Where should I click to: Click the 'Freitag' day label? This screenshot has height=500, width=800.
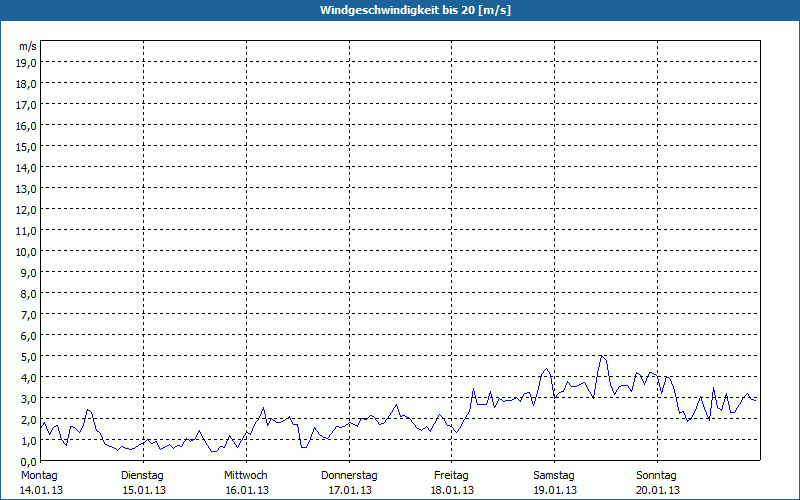[x=452, y=476]
